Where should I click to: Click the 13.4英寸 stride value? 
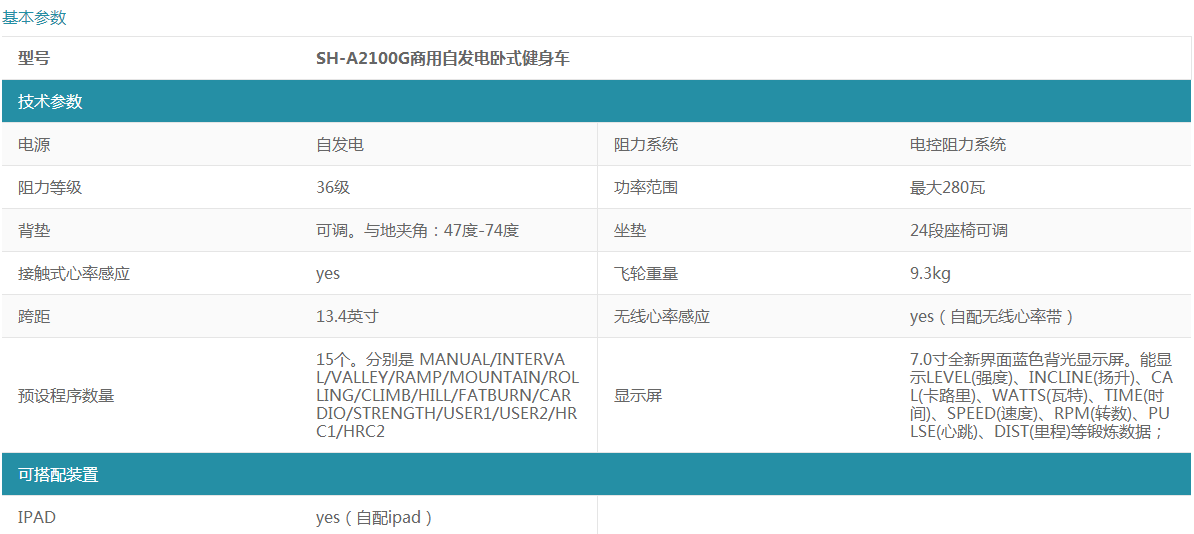pos(347,317)
